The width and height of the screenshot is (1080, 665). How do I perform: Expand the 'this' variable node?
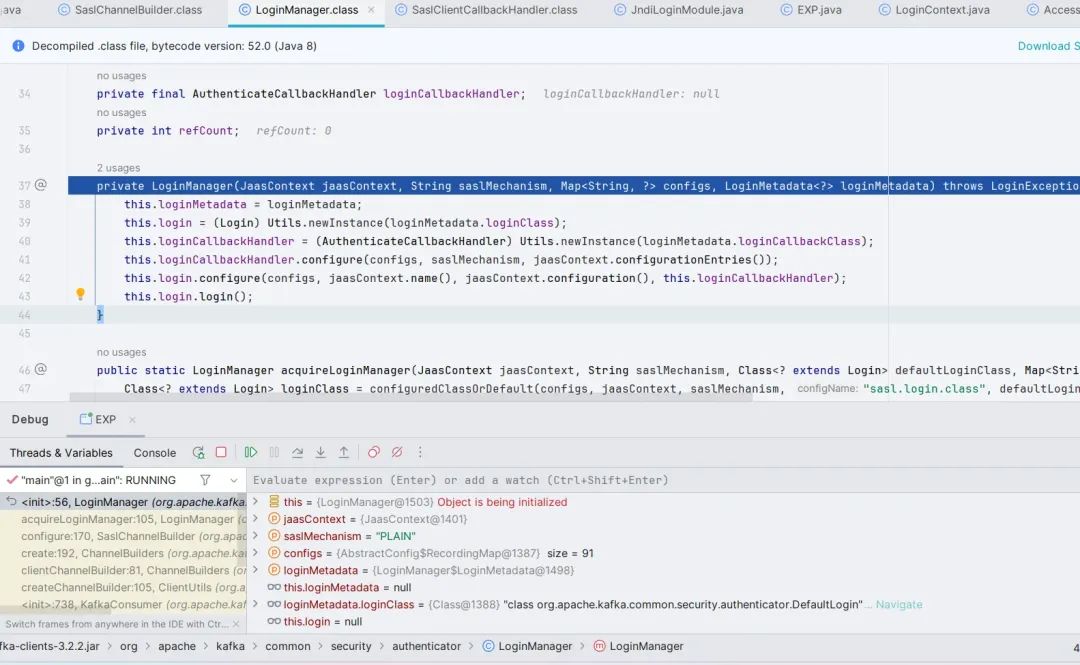point(256,502)
